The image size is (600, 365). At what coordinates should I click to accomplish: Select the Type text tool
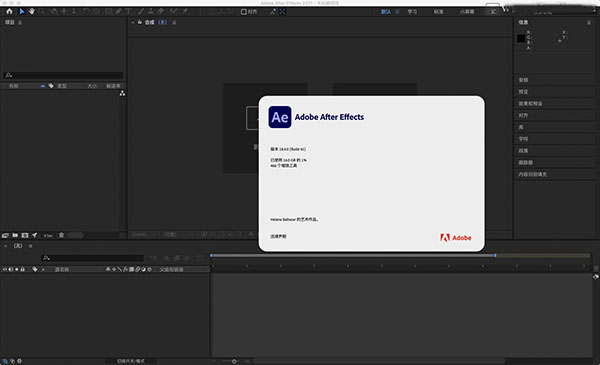(x=129, y=11)
